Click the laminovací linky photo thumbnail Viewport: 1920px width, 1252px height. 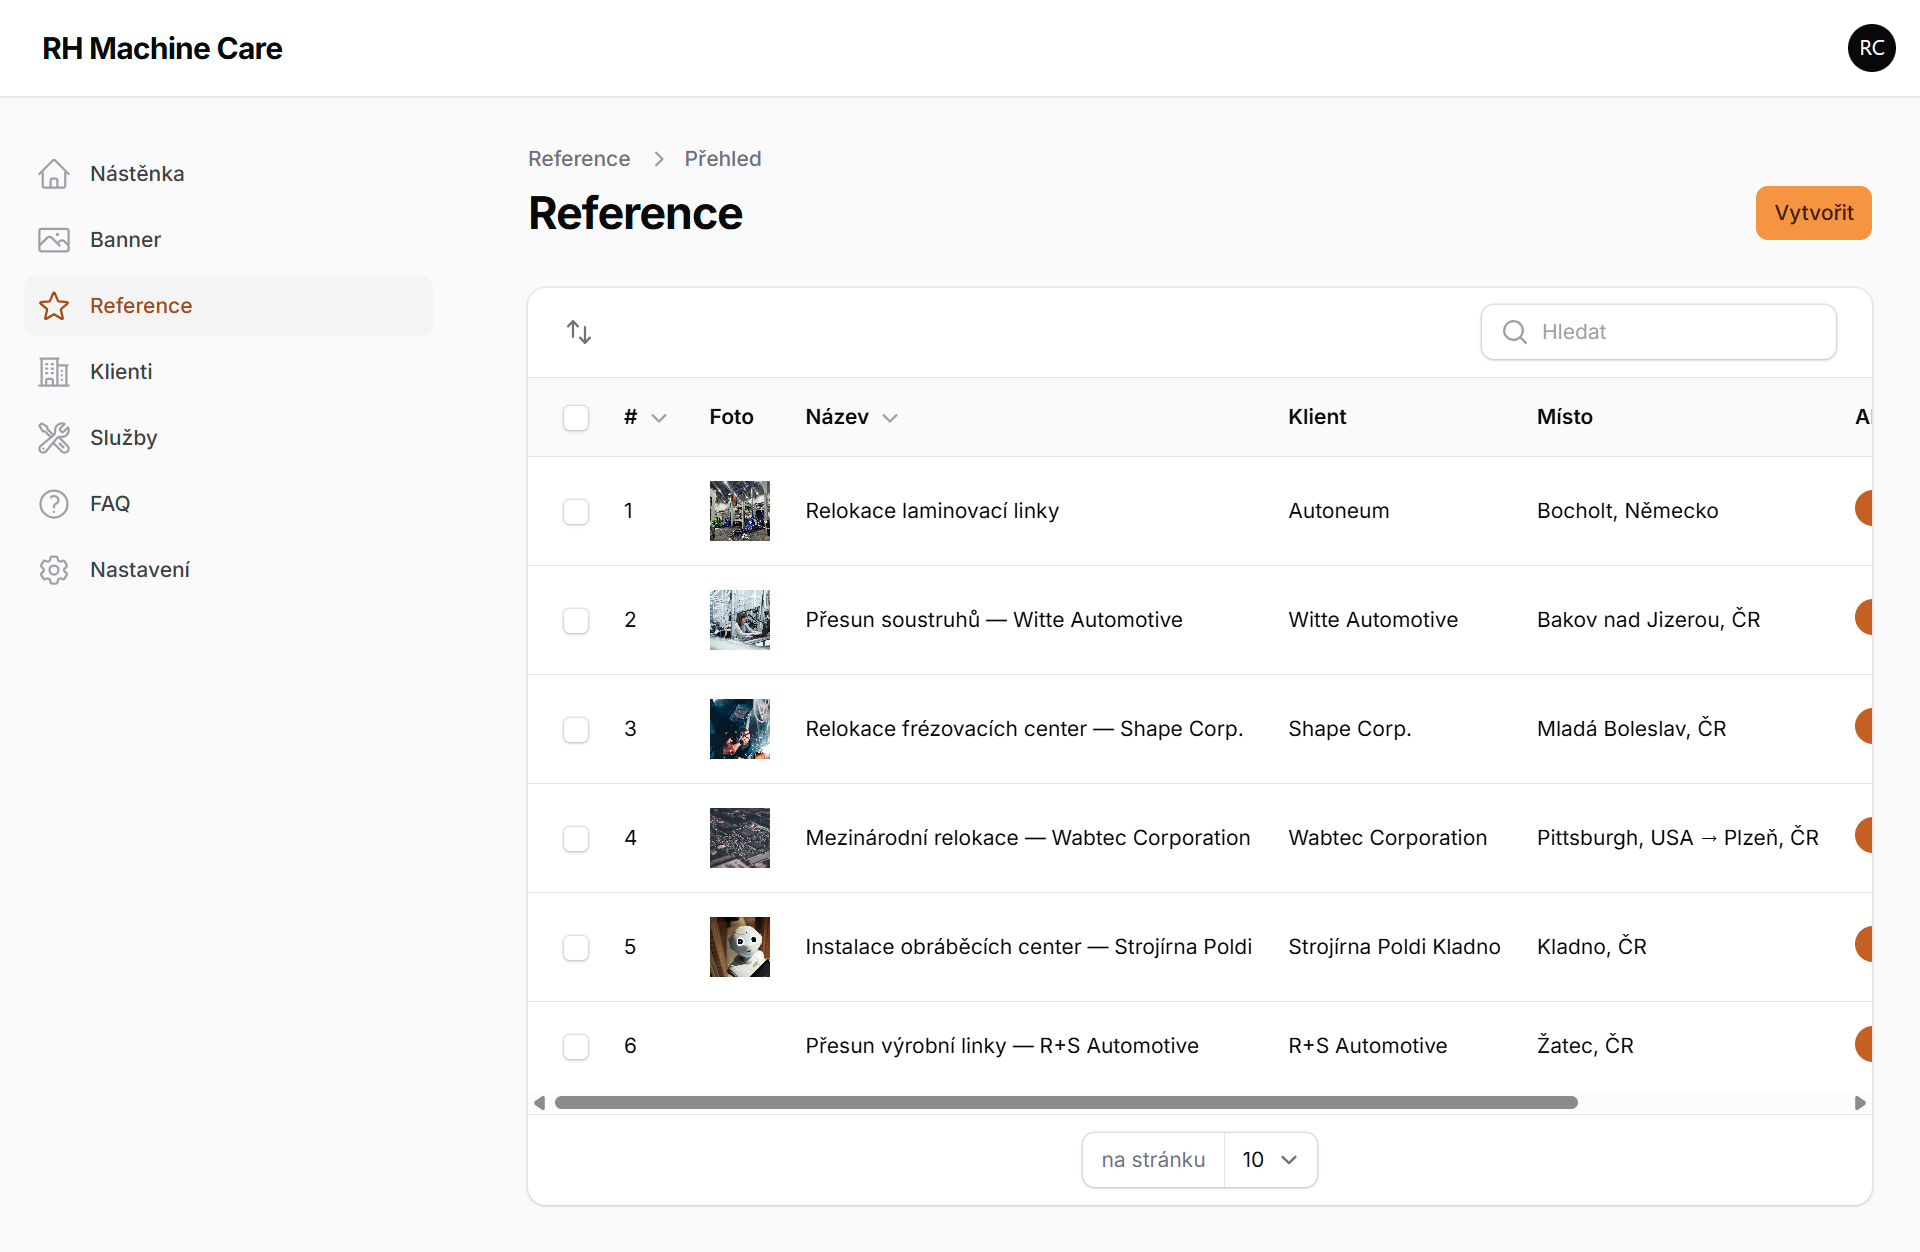pos(740,511)
